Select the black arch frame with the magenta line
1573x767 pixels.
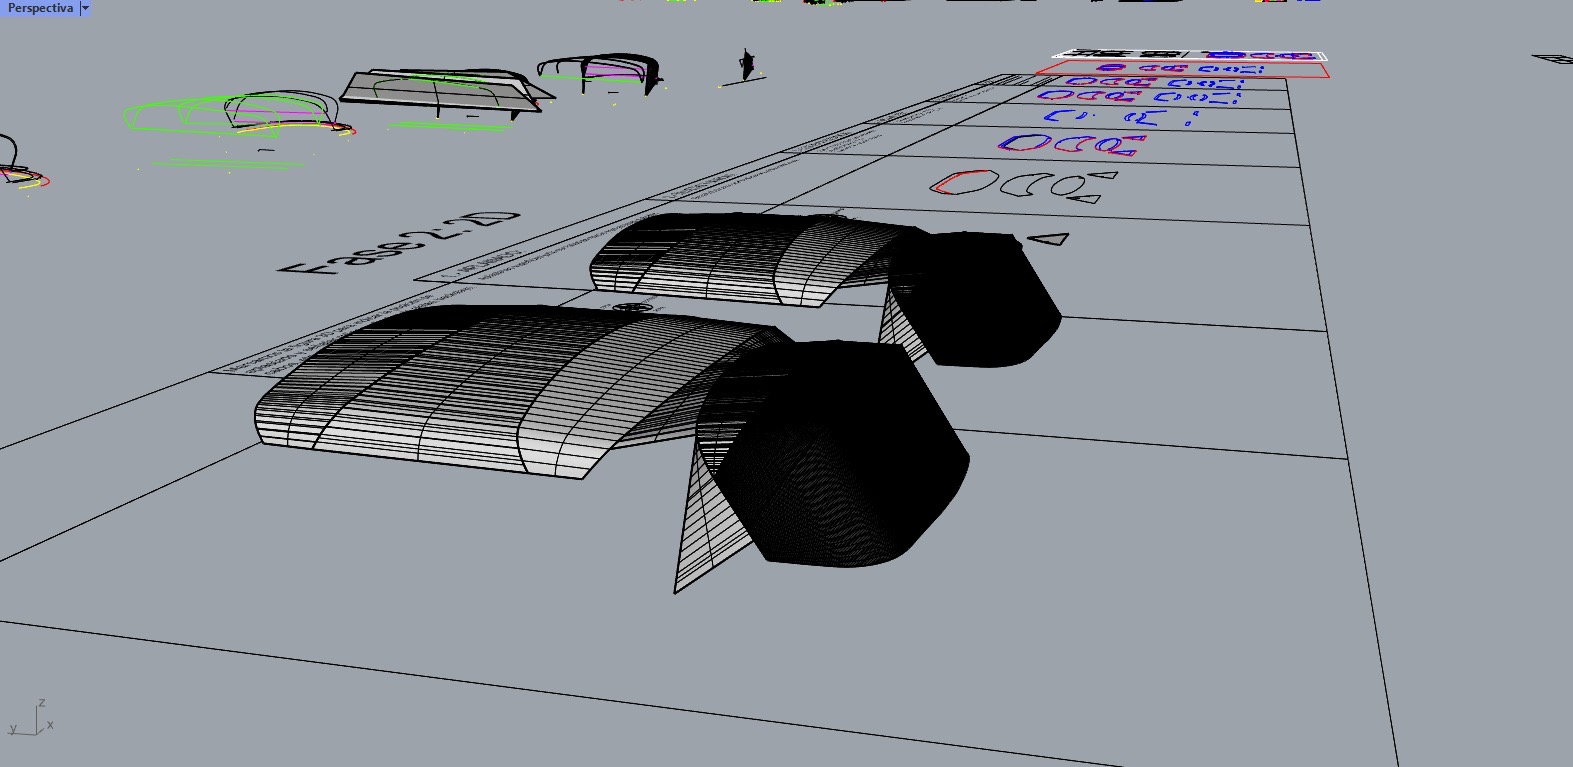600,72
